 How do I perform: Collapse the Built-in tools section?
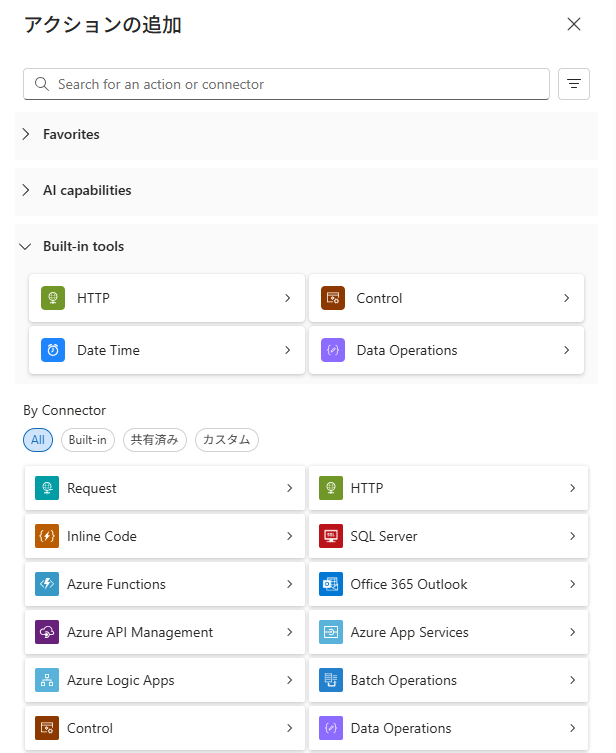tap(25, 247)
